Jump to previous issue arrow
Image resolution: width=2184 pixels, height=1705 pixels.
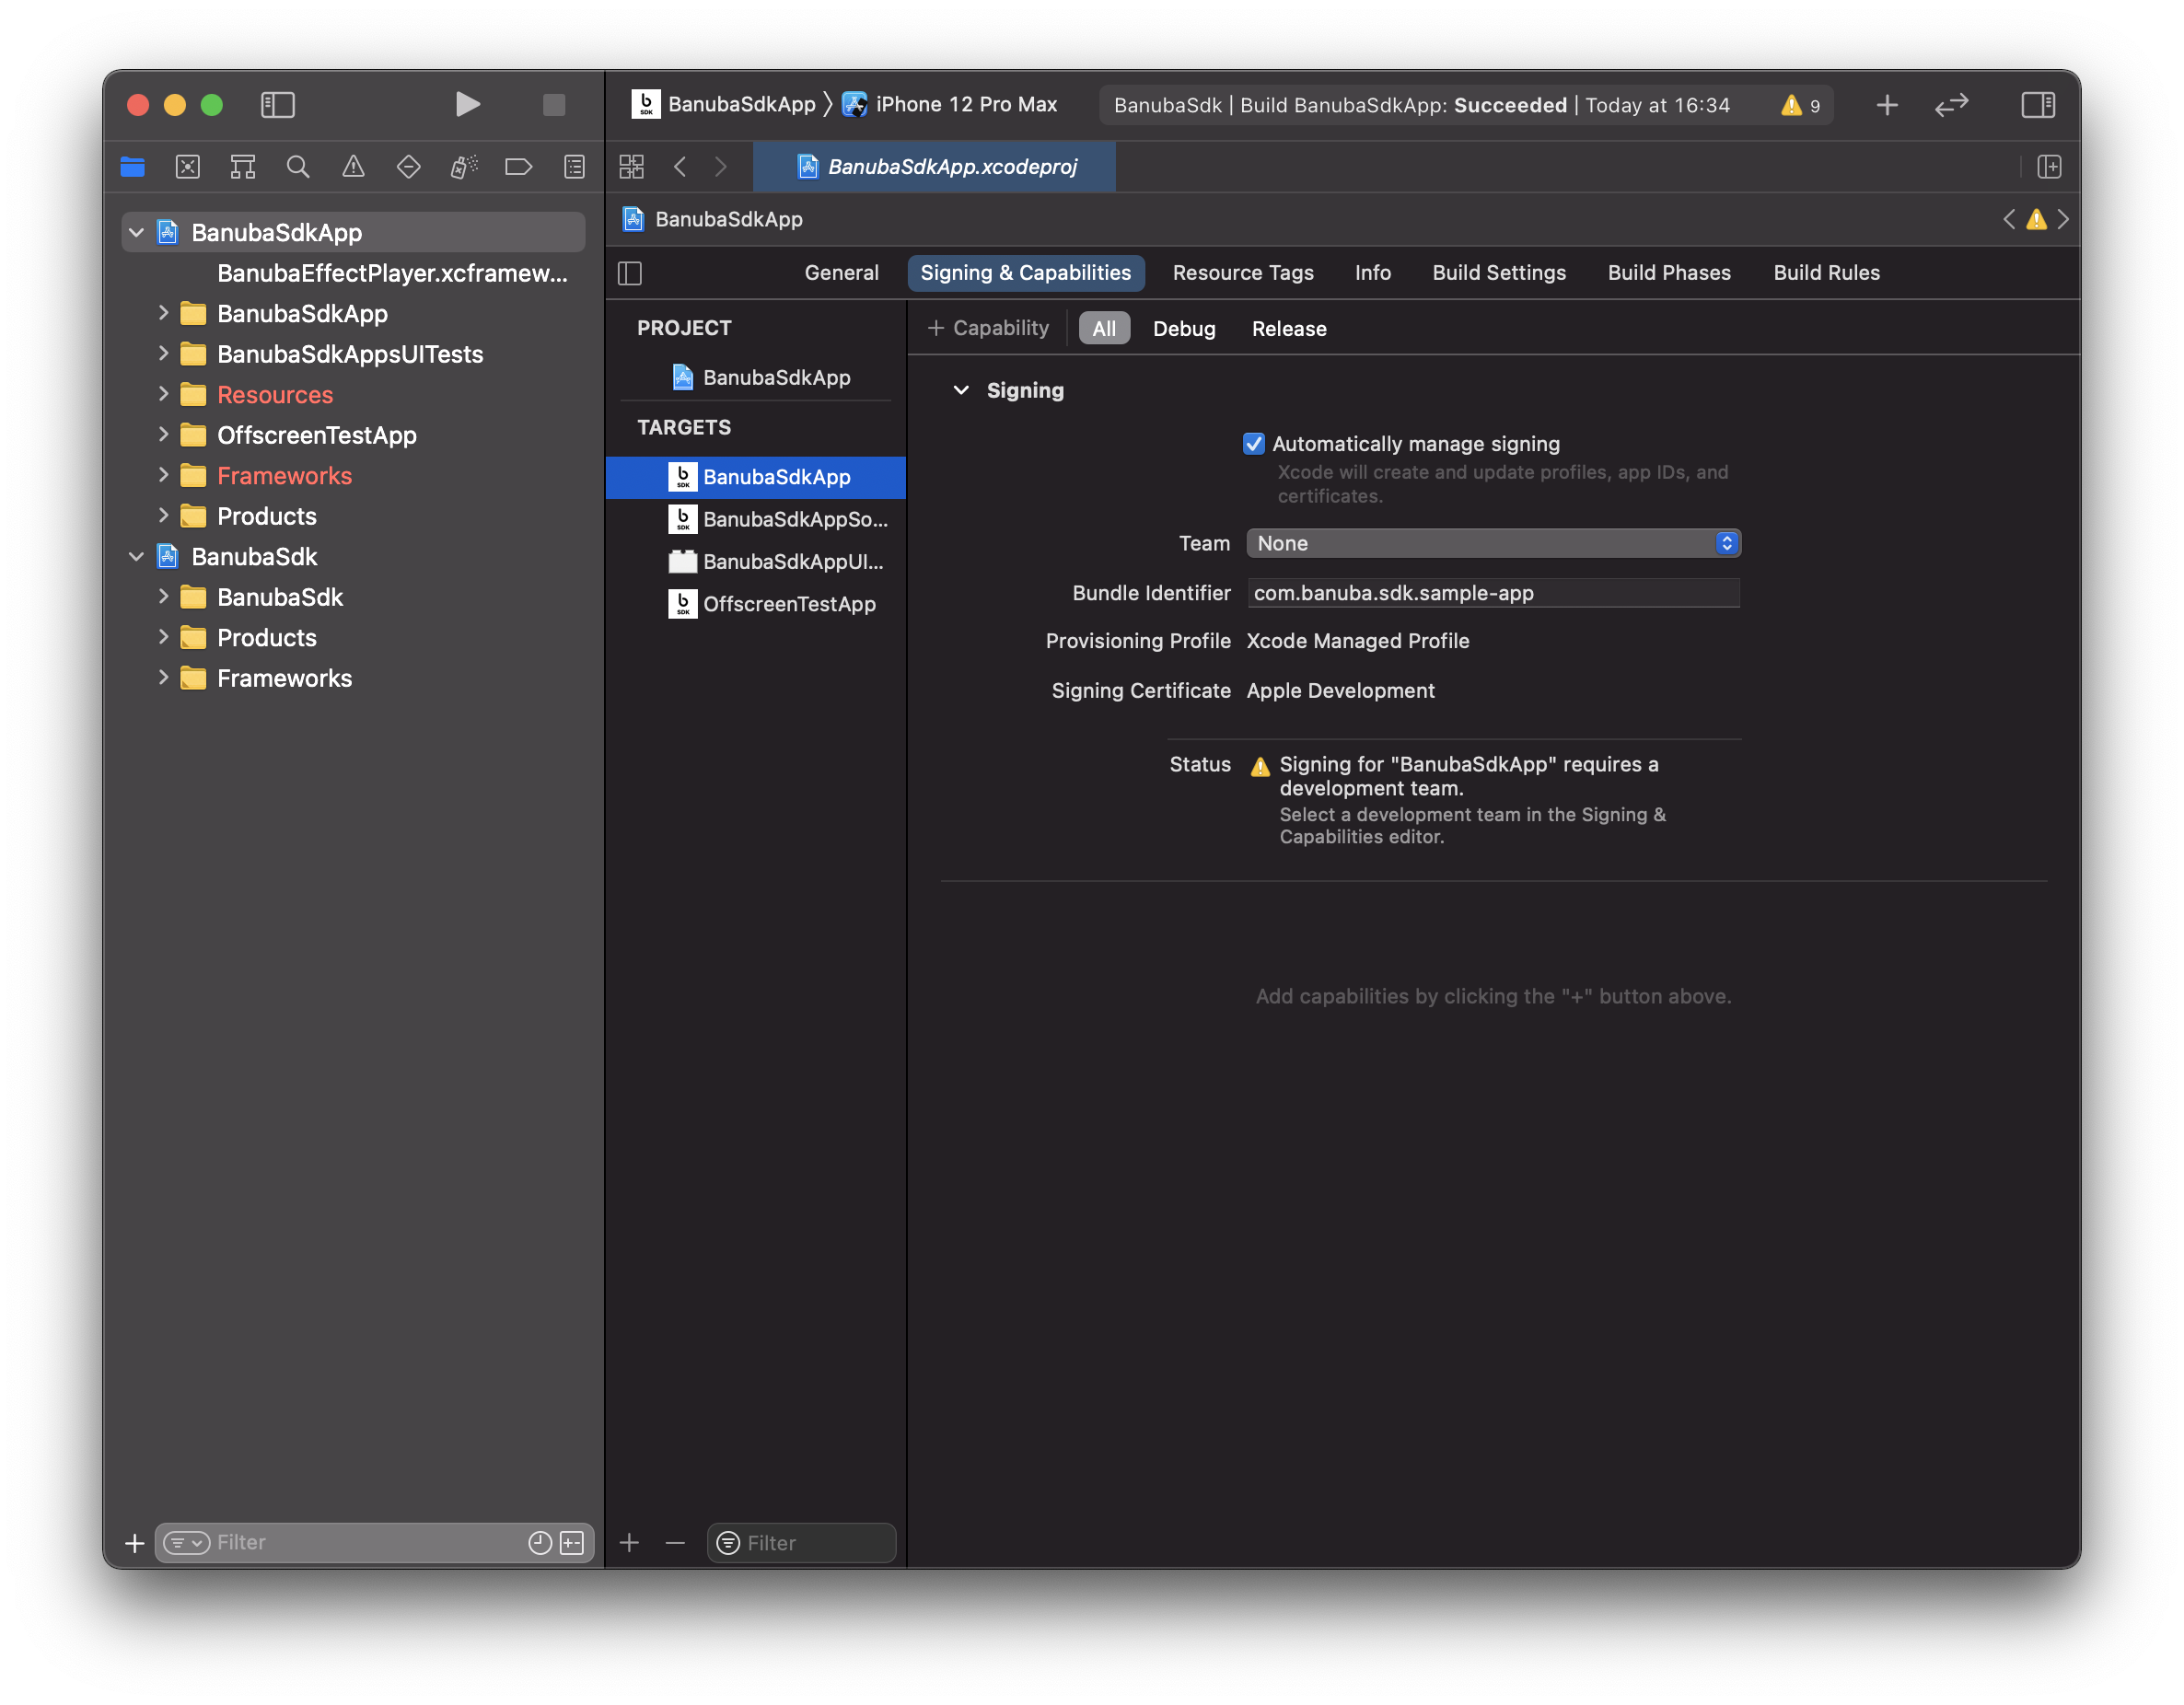click(x=2009, y=219)
